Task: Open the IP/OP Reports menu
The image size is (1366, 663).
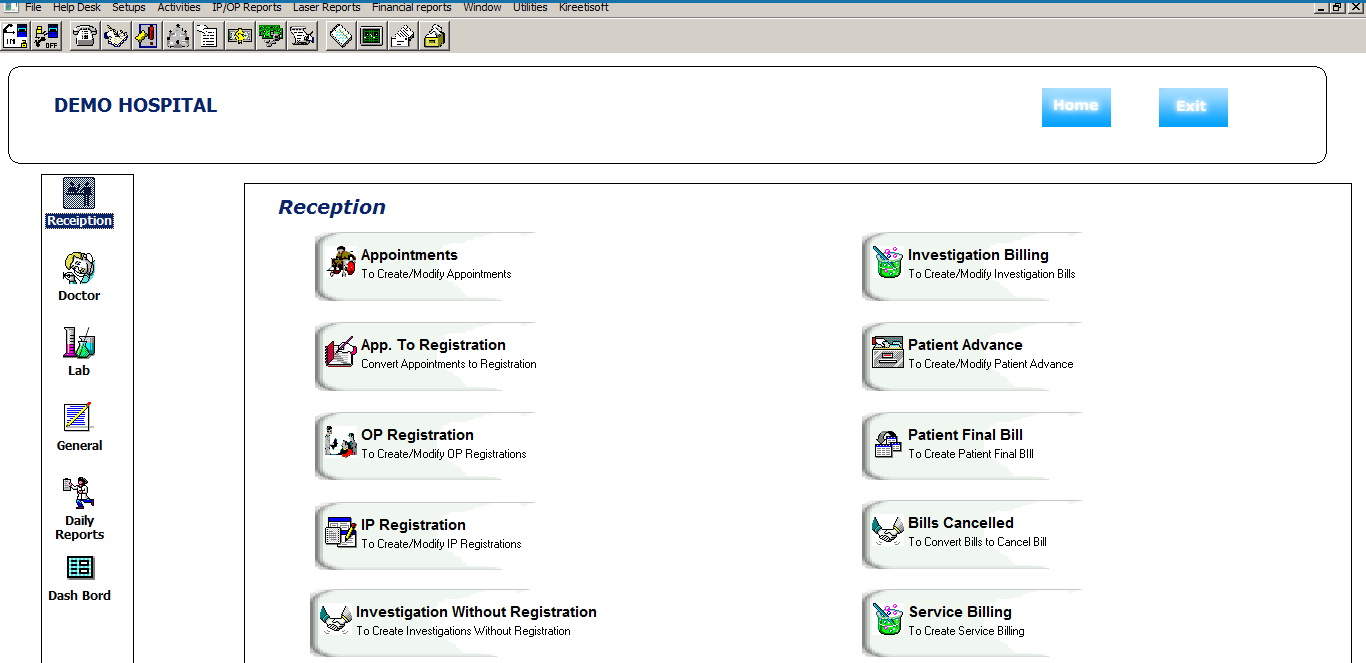Action: (246, 7)
